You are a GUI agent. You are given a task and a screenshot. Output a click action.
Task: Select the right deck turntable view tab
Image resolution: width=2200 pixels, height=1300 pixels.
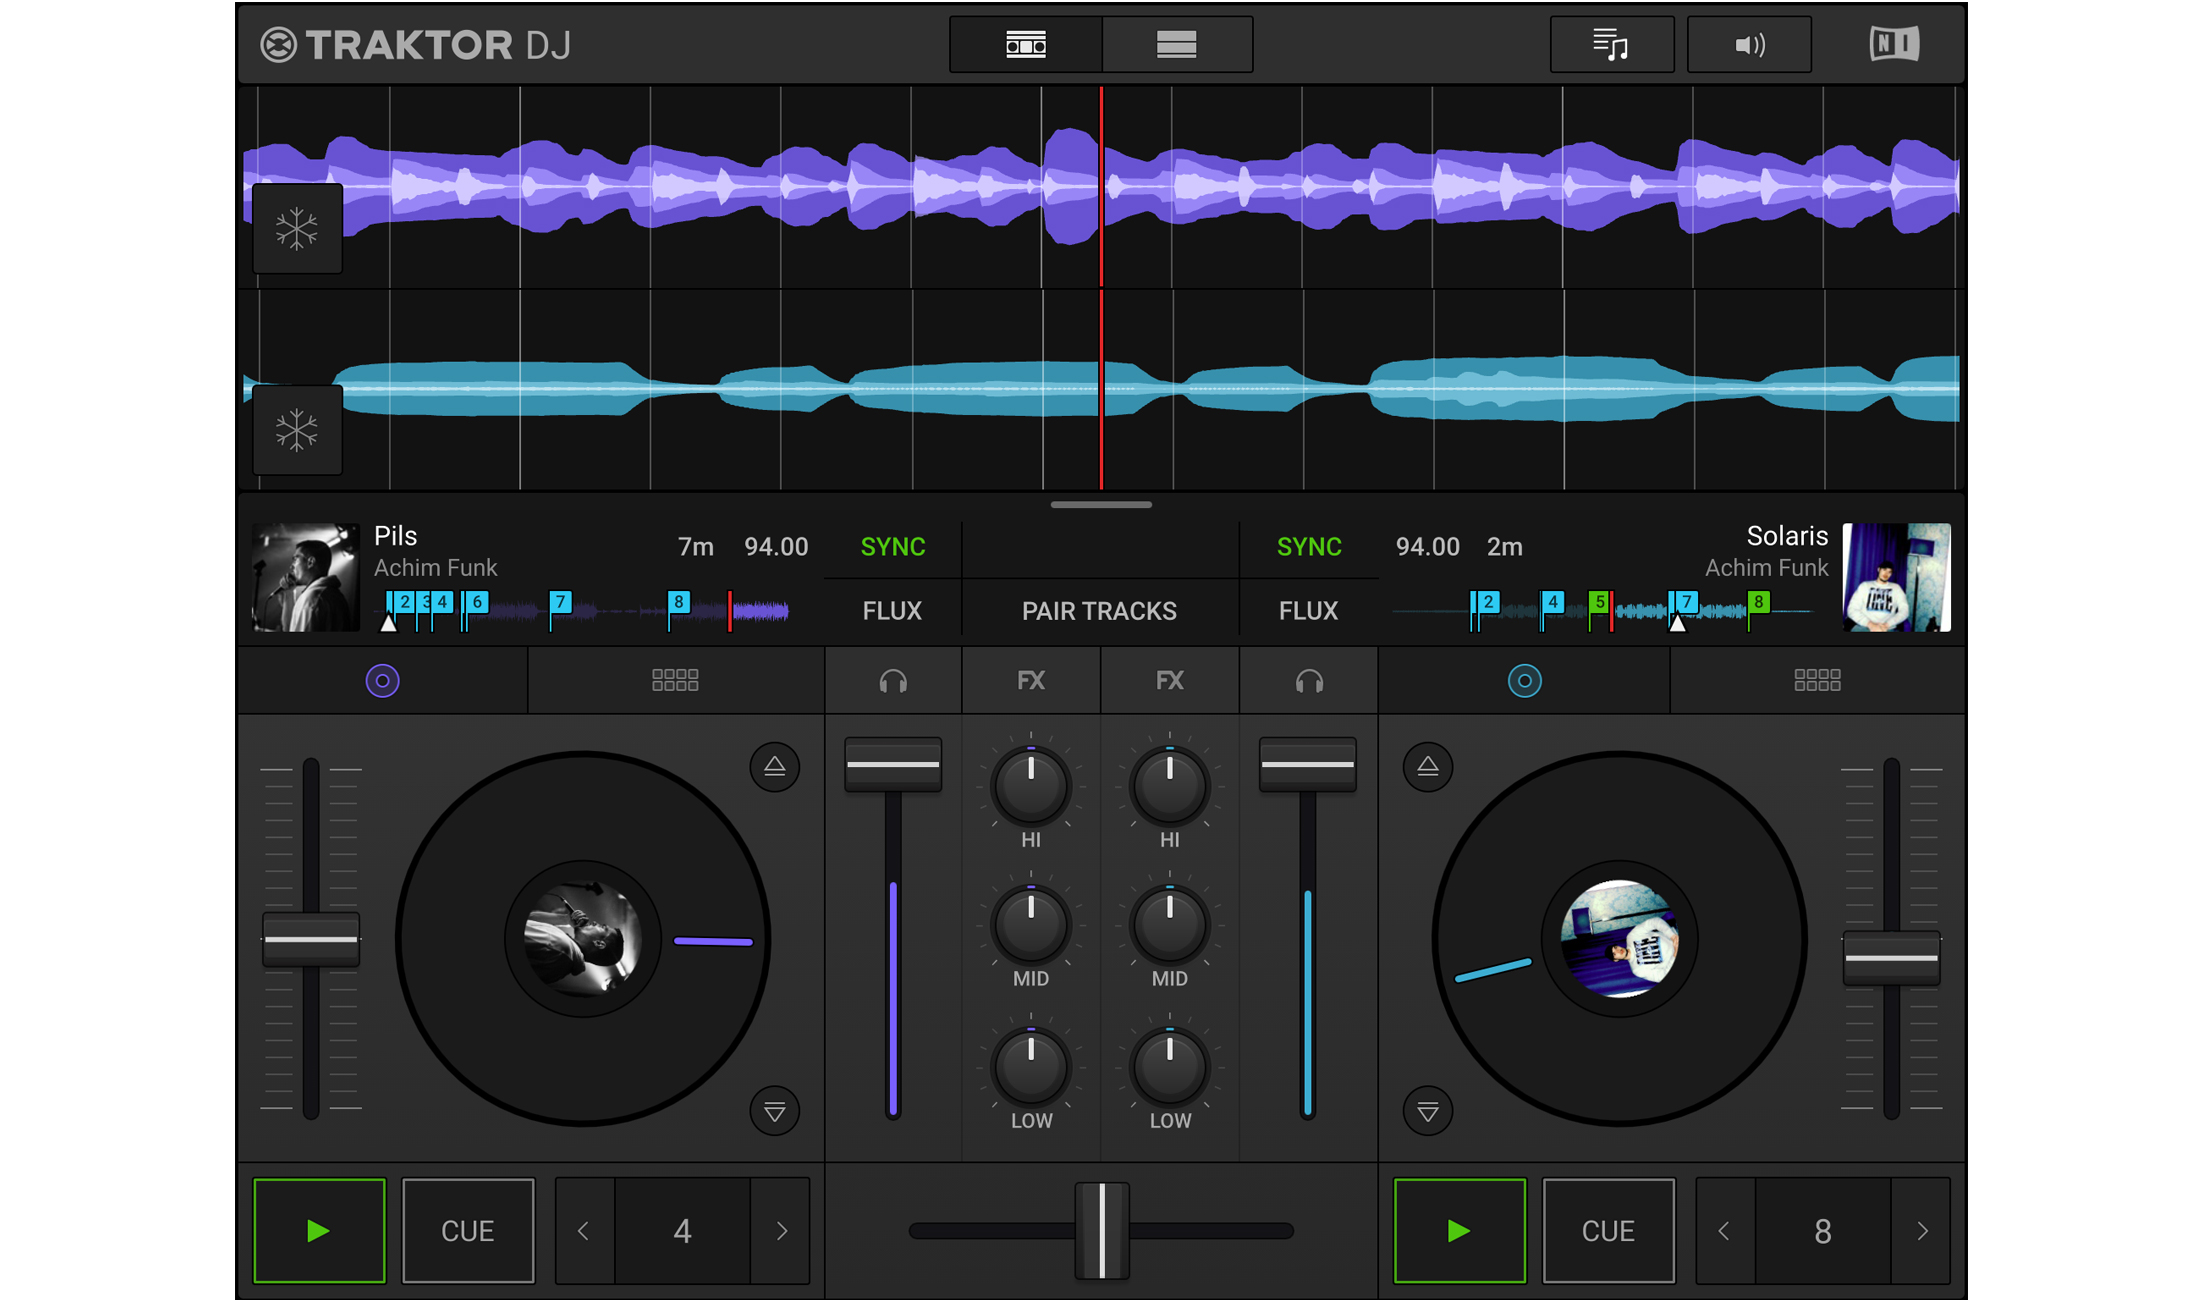click(1524, 681)
